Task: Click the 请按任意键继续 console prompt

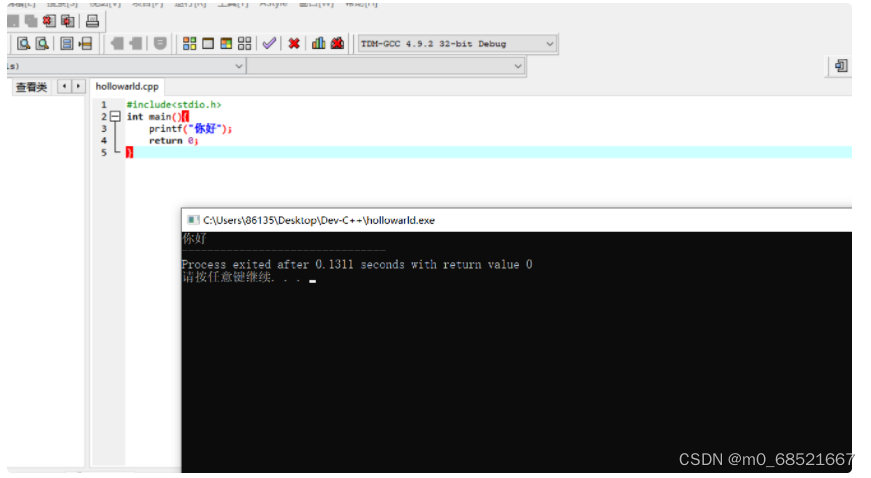Action: coord(242,277)
